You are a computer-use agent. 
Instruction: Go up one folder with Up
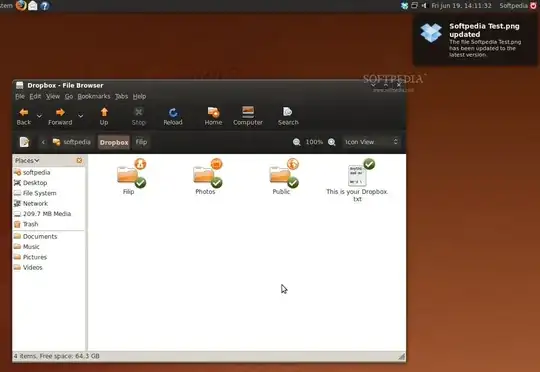coord(104,116)
